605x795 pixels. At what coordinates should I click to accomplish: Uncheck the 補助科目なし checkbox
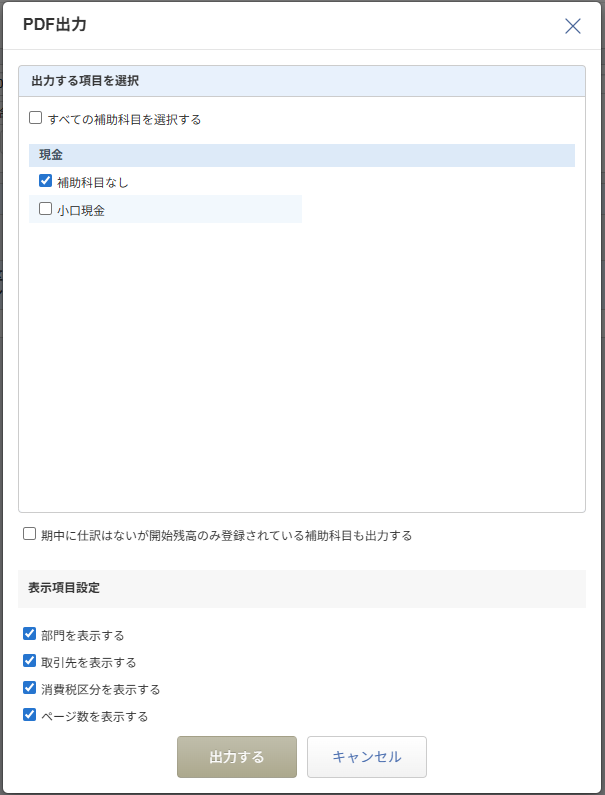click(45, 181)
